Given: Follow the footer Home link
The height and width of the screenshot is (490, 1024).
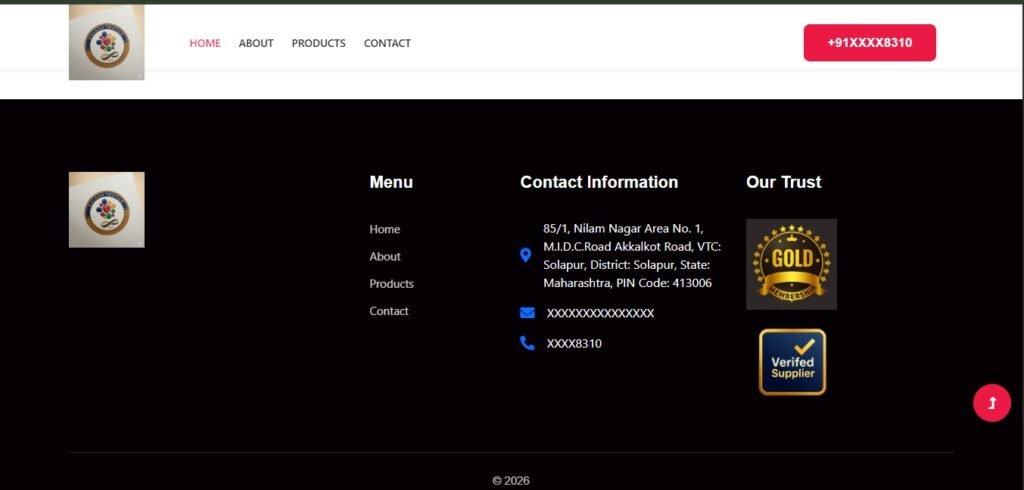Looking at the screenshot, I should click(x=384, y=229).
